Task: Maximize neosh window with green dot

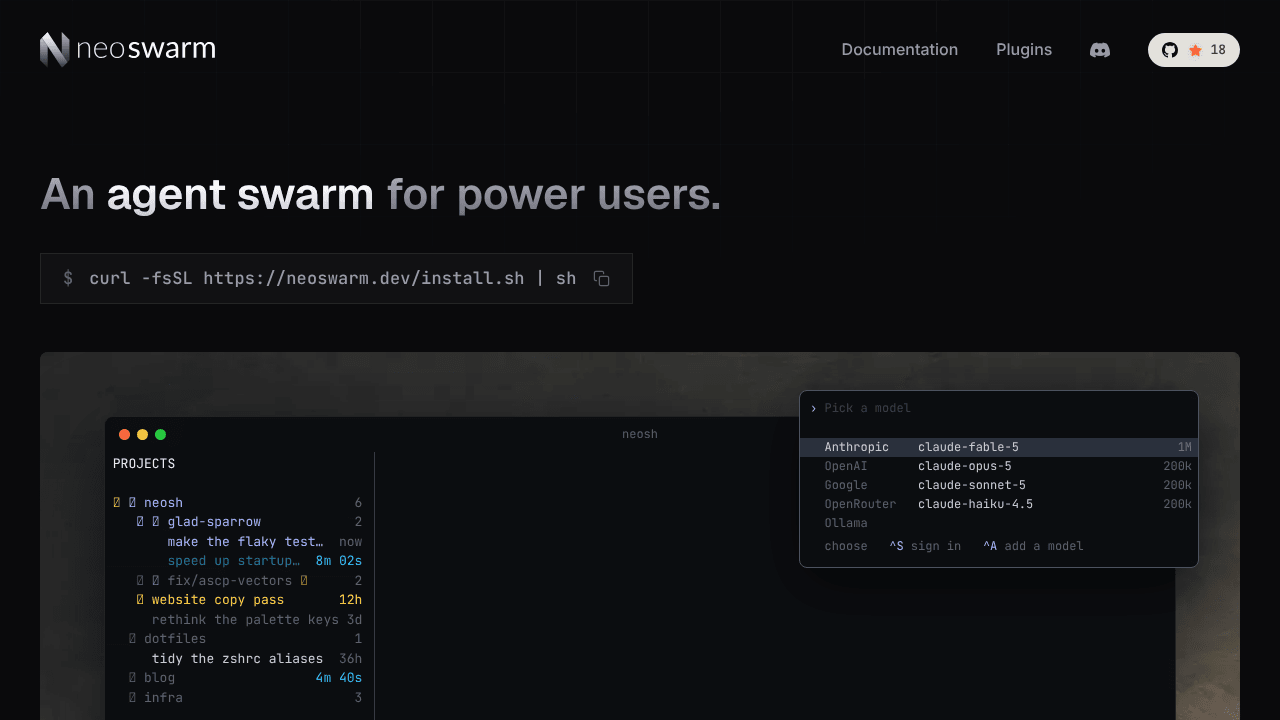Action: [x=161, y=434]
